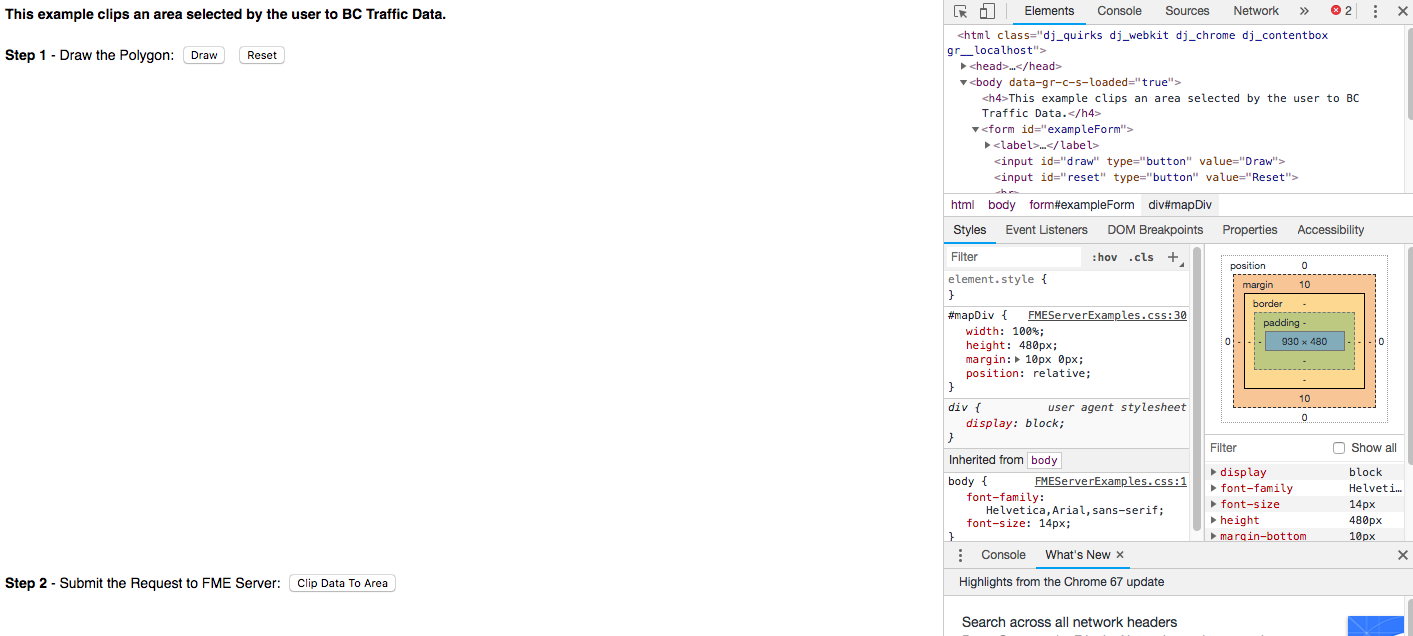1413x636 pixels.
Task: Show more DevTools tabs with double chevron
Action: pos(1304,12)
